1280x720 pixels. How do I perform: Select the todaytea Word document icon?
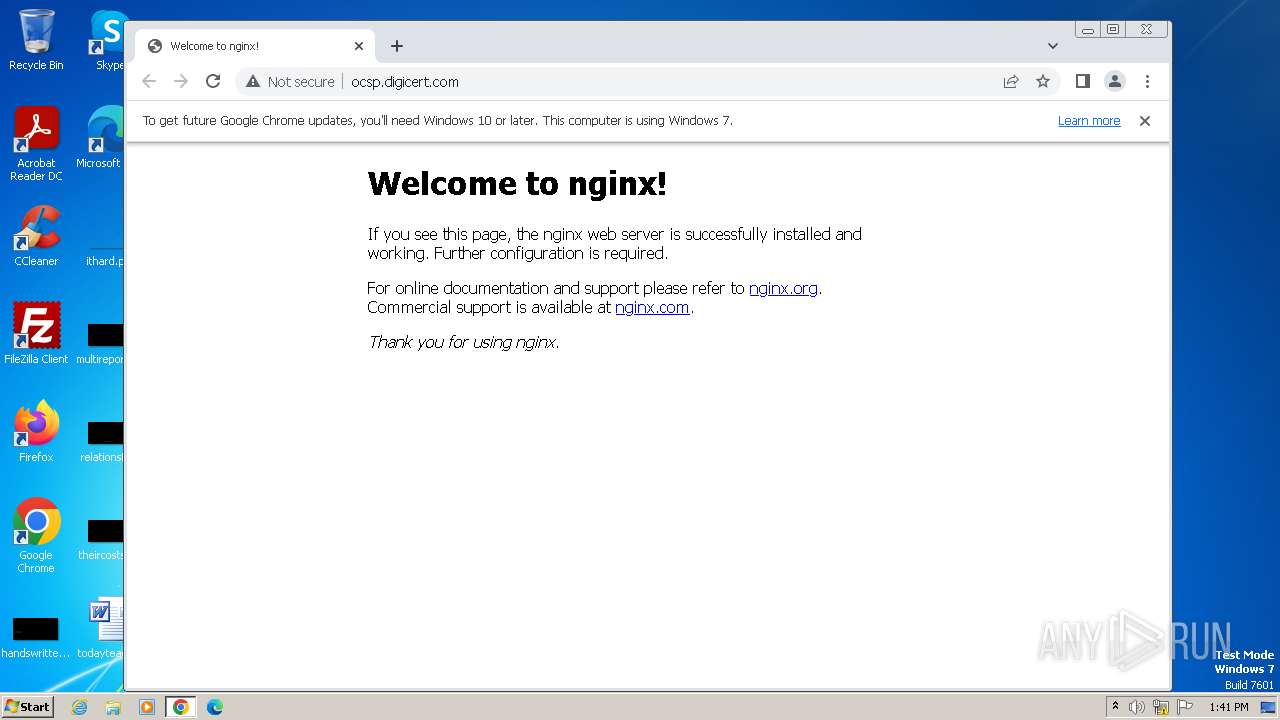pyautogui.click(x=103, y=628)
